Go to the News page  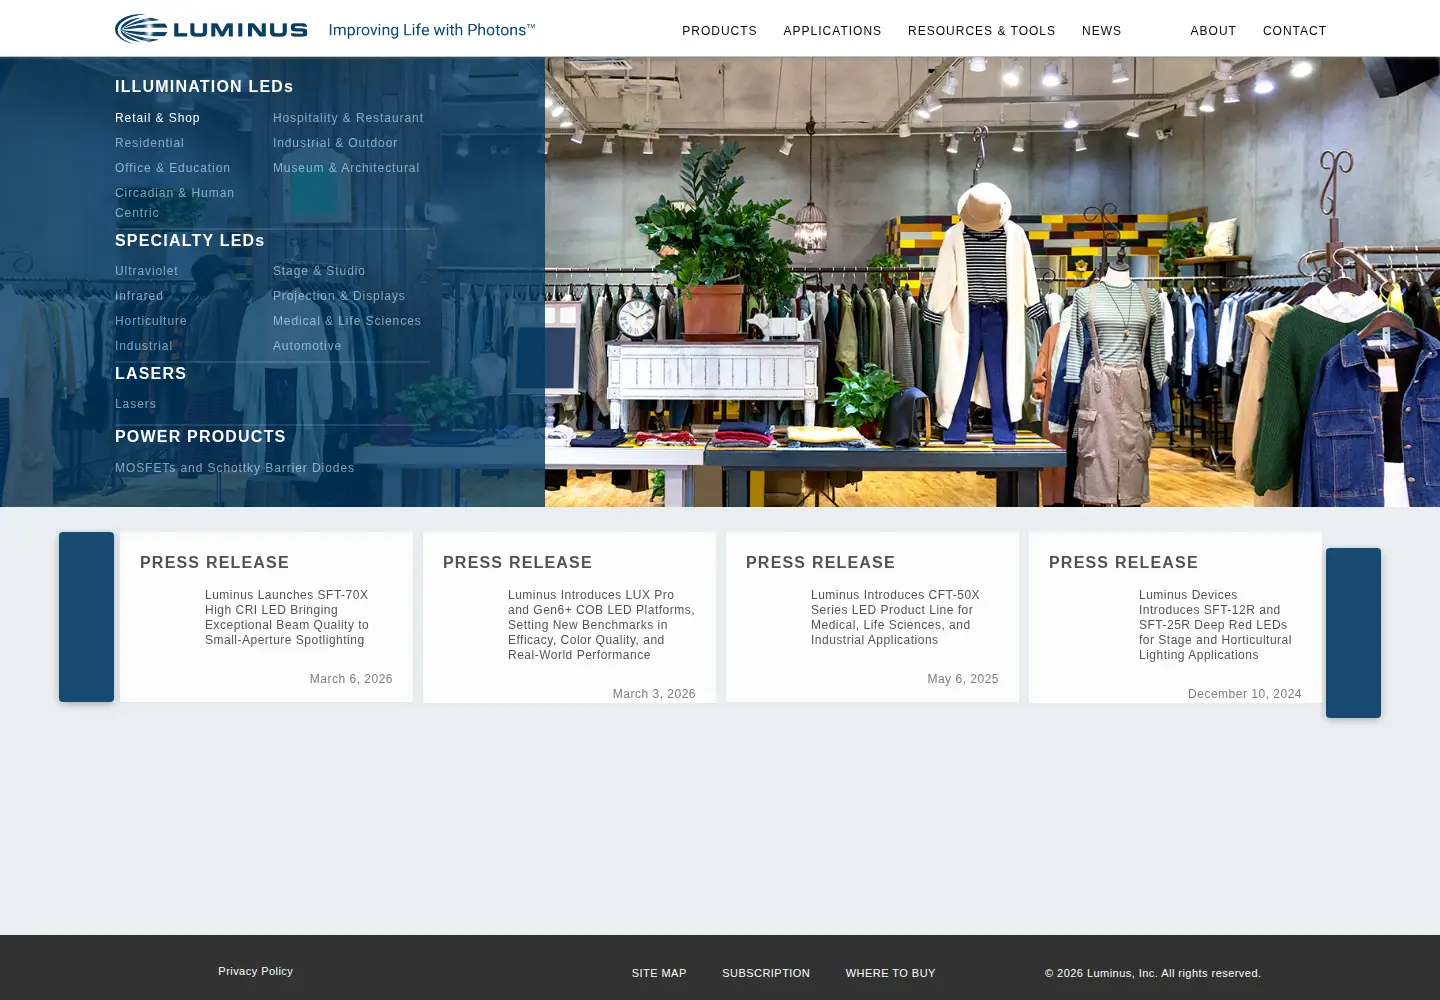[x=1101, y=31]
